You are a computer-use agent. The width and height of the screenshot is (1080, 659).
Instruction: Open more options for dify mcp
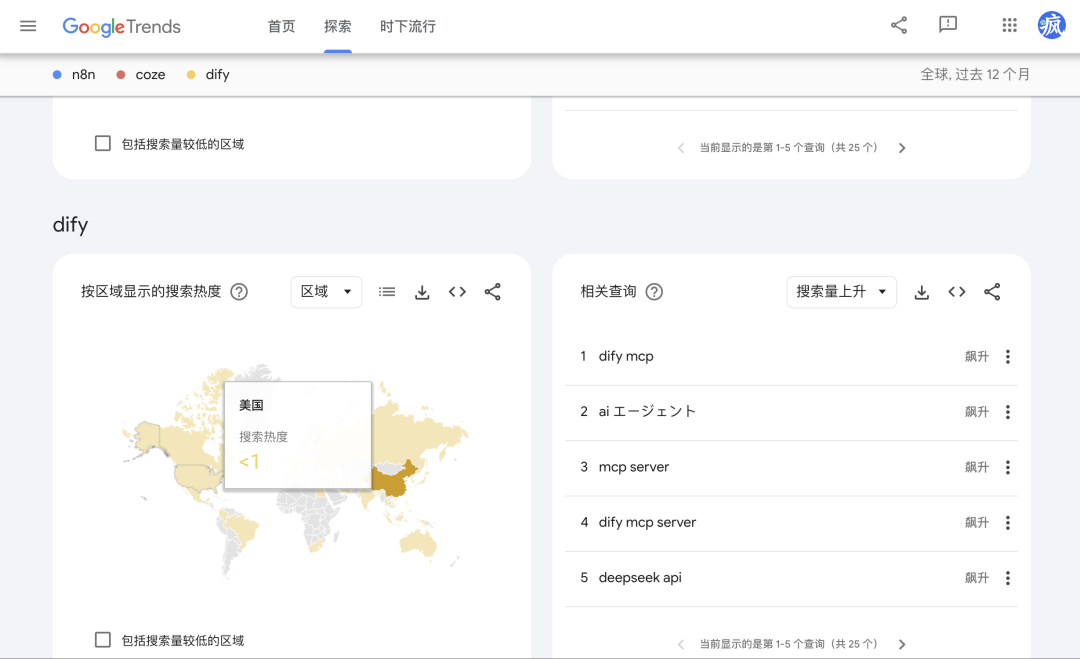coord(1007,357)
